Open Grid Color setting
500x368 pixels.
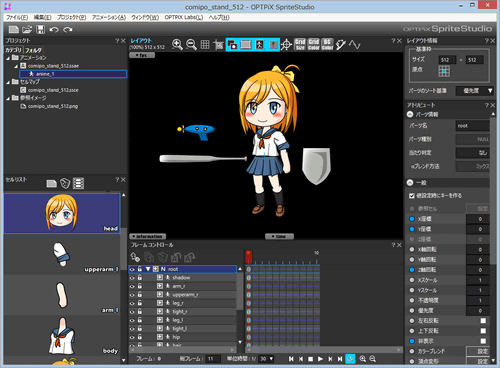click(314, 44)
